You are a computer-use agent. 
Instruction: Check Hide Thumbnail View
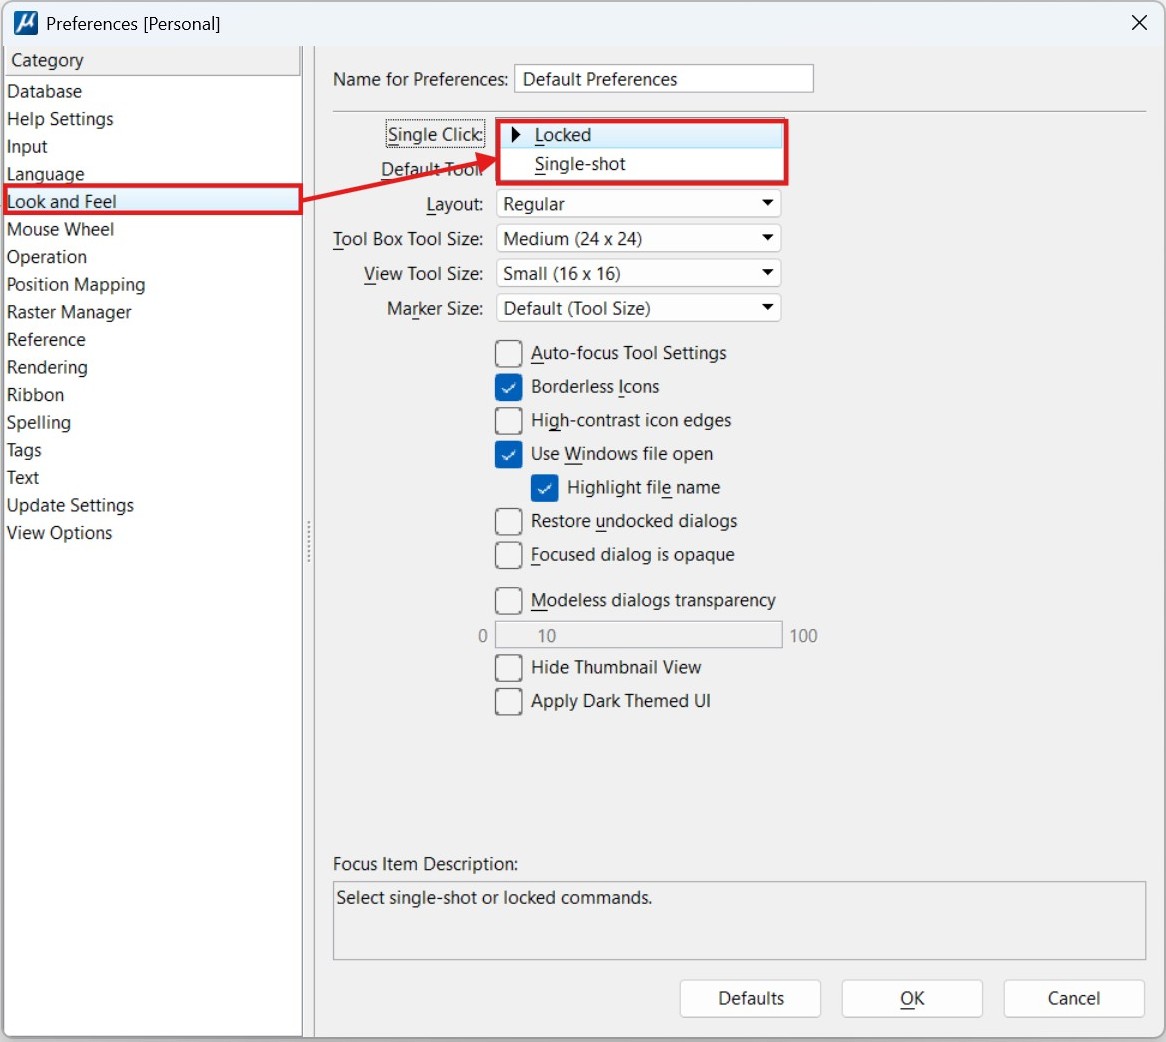coord(509,668)
